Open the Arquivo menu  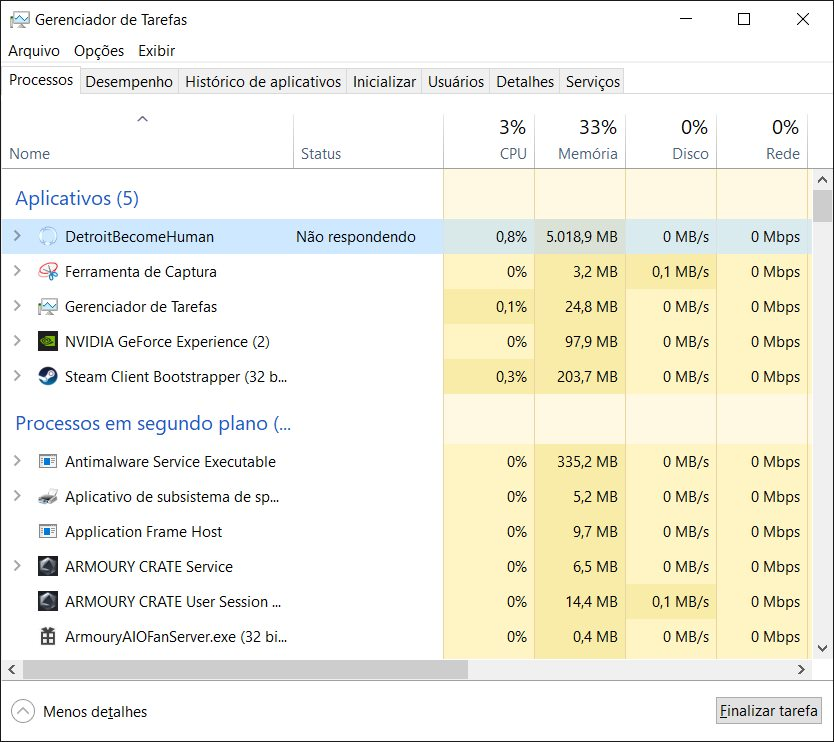[x=34, y=51]
